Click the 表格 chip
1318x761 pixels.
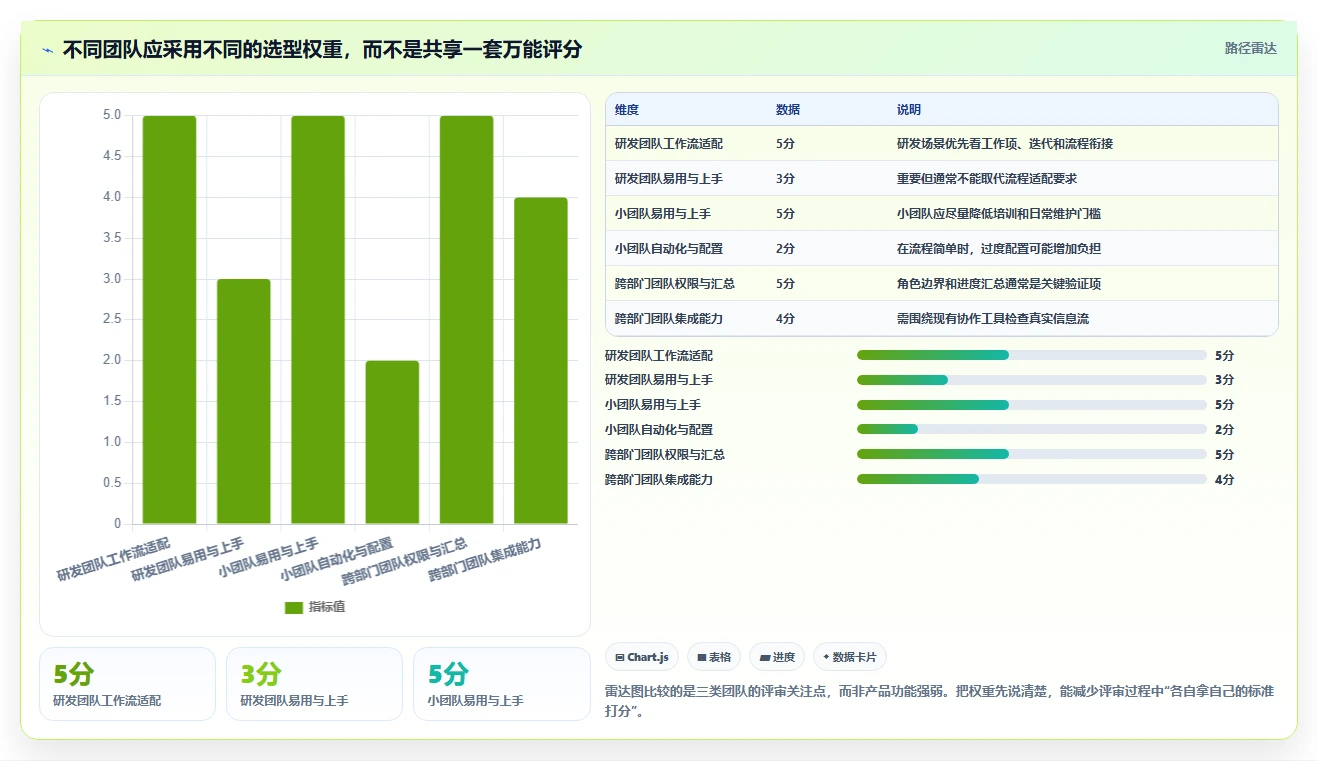pyautogui.click(x=714, y=657)
